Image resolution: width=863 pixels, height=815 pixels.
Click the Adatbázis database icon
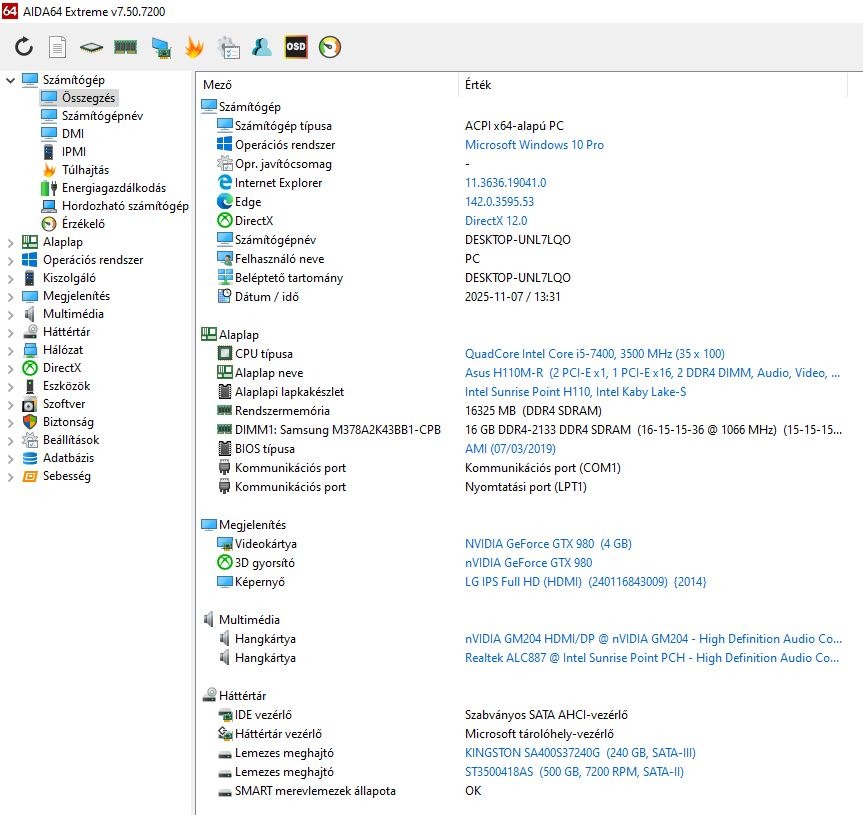[30, 458]
